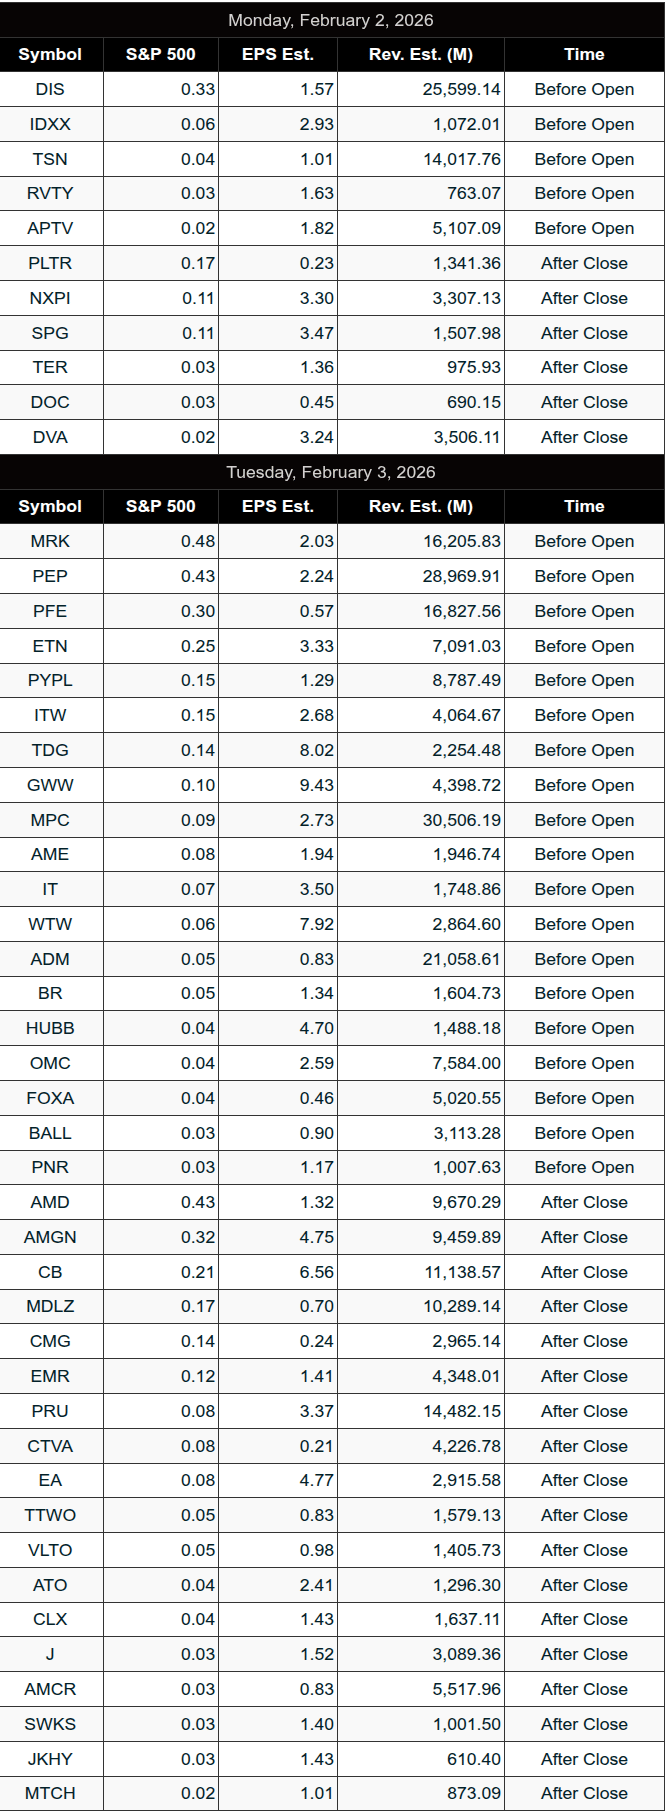Viewport: 672px width, 1816px height.
Task: Click the MRK ticker symbol
Action: tap(50, 541)
